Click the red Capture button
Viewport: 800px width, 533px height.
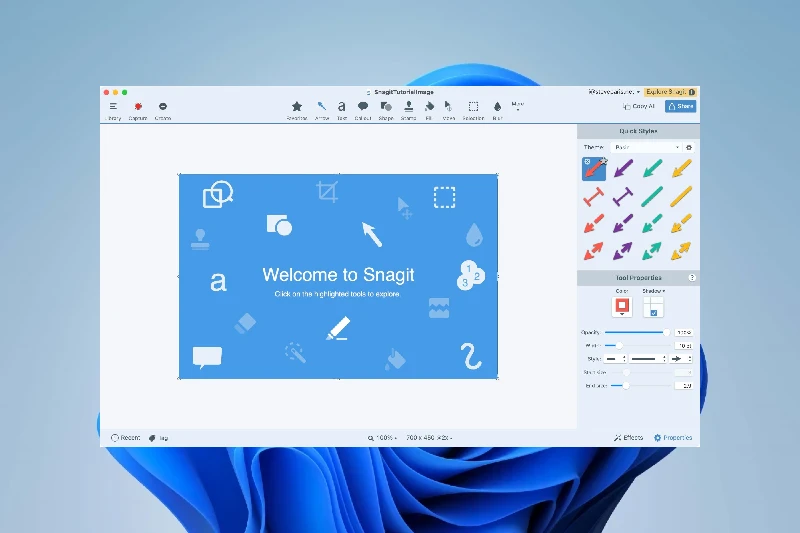pyautogui.click(x=138, y=110)
